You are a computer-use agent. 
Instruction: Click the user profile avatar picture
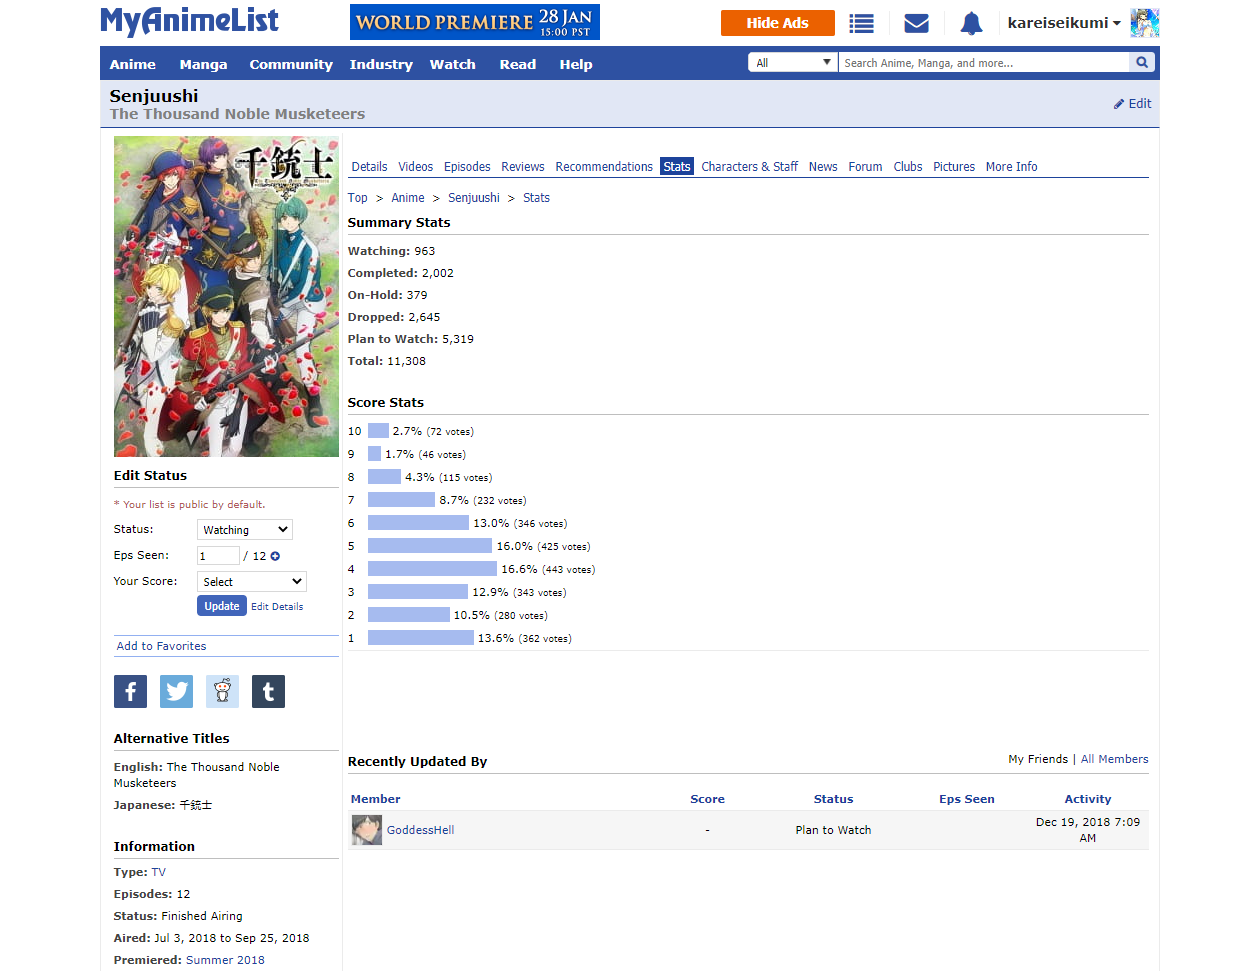pos(1145,23)
